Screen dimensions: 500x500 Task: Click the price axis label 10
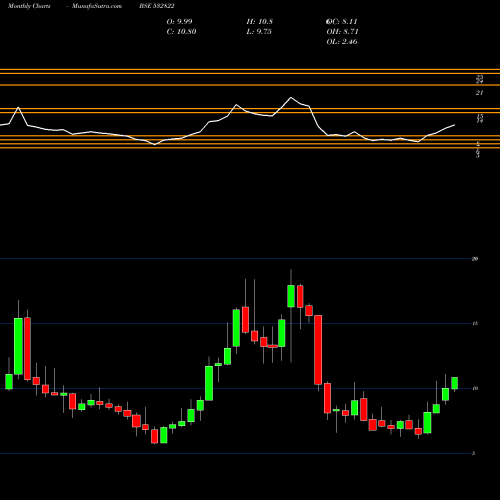click(475, 388)
